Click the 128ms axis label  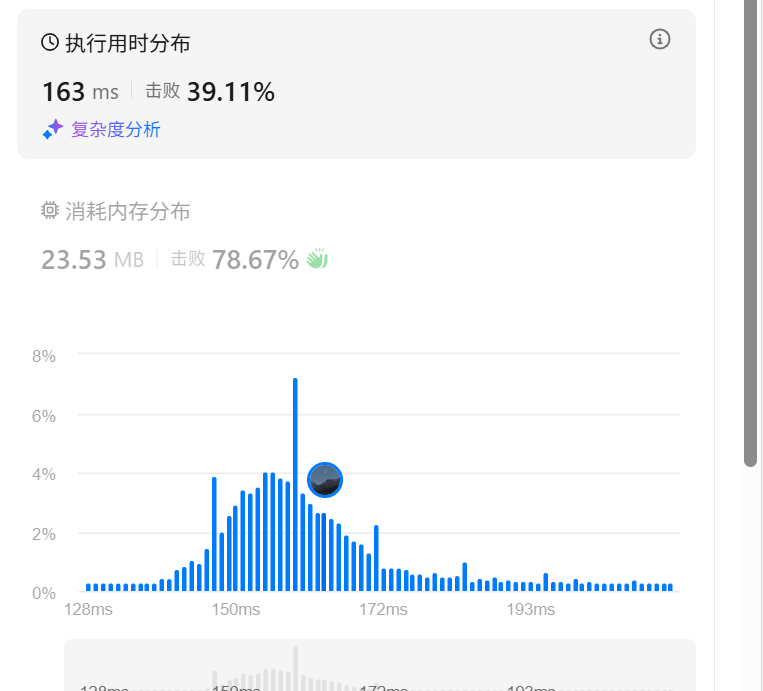pyautogui.click(x=89, y=609)
